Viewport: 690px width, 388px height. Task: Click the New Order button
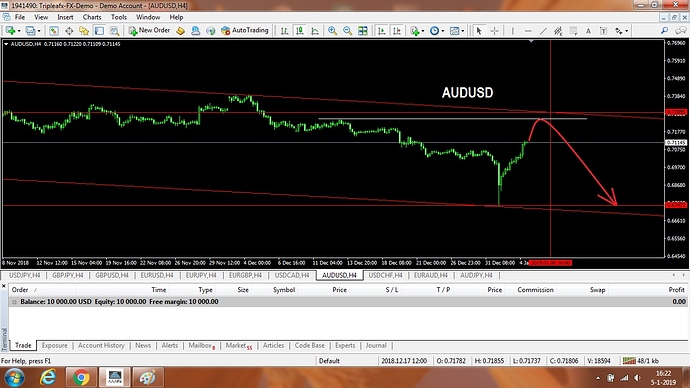click(x=150, y=30)
